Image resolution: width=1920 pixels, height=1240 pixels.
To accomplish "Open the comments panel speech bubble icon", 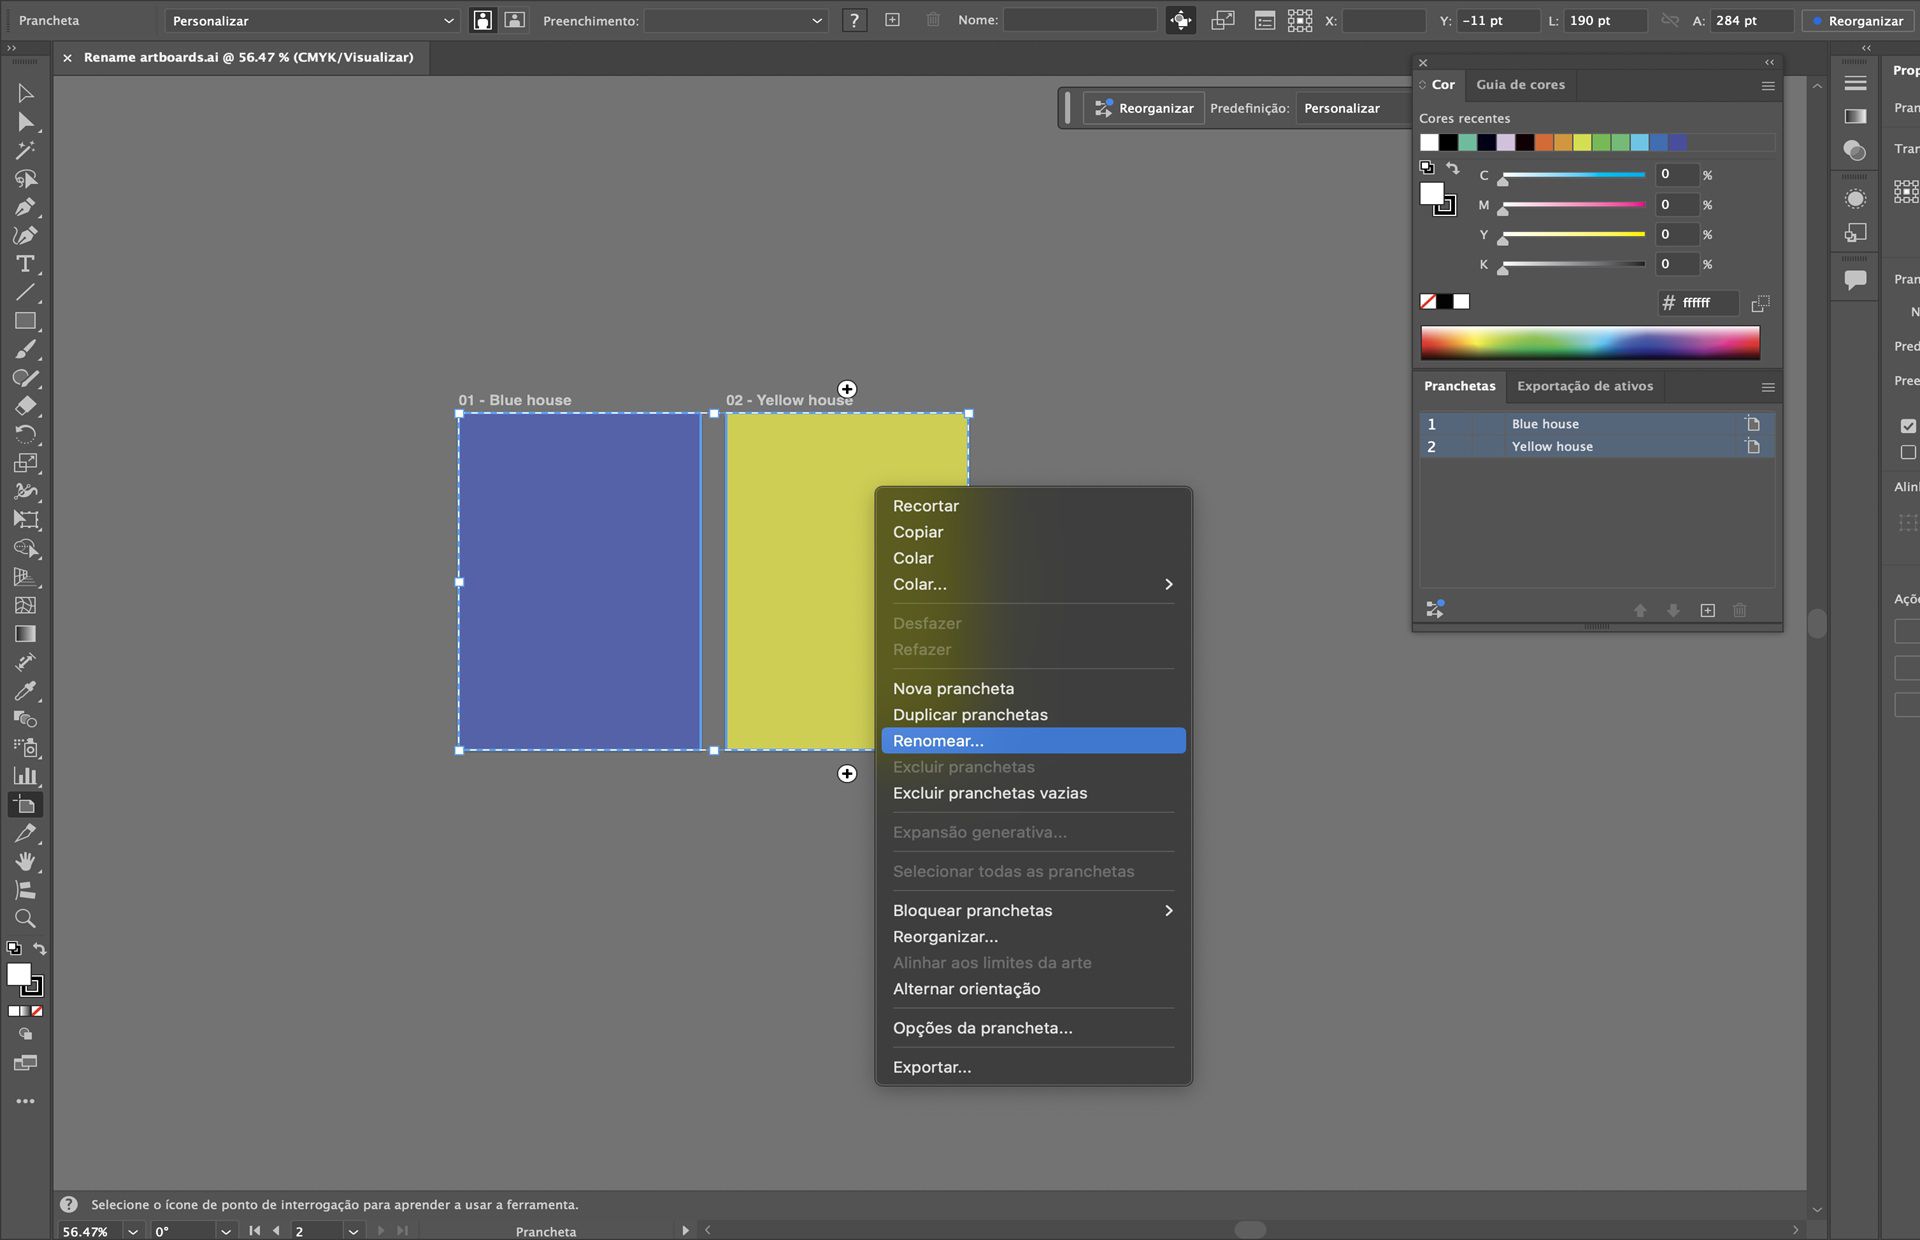I will [1855, 279].
